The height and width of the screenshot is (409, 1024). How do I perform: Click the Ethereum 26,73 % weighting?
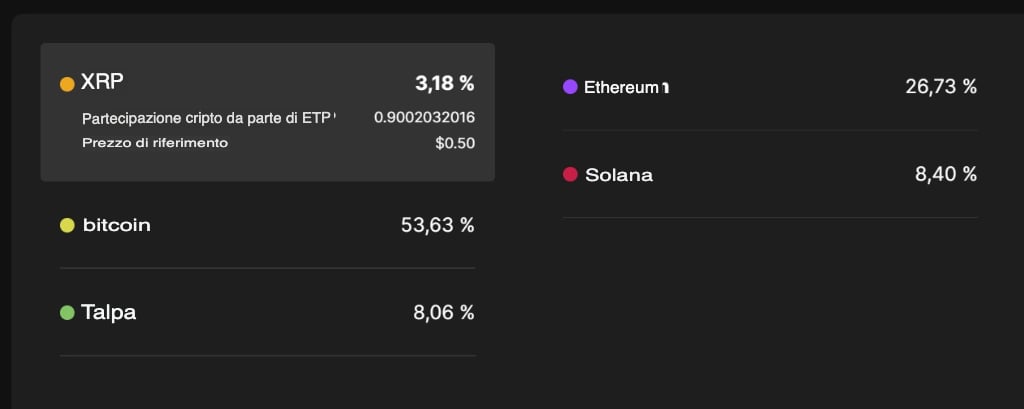(940, 87)
